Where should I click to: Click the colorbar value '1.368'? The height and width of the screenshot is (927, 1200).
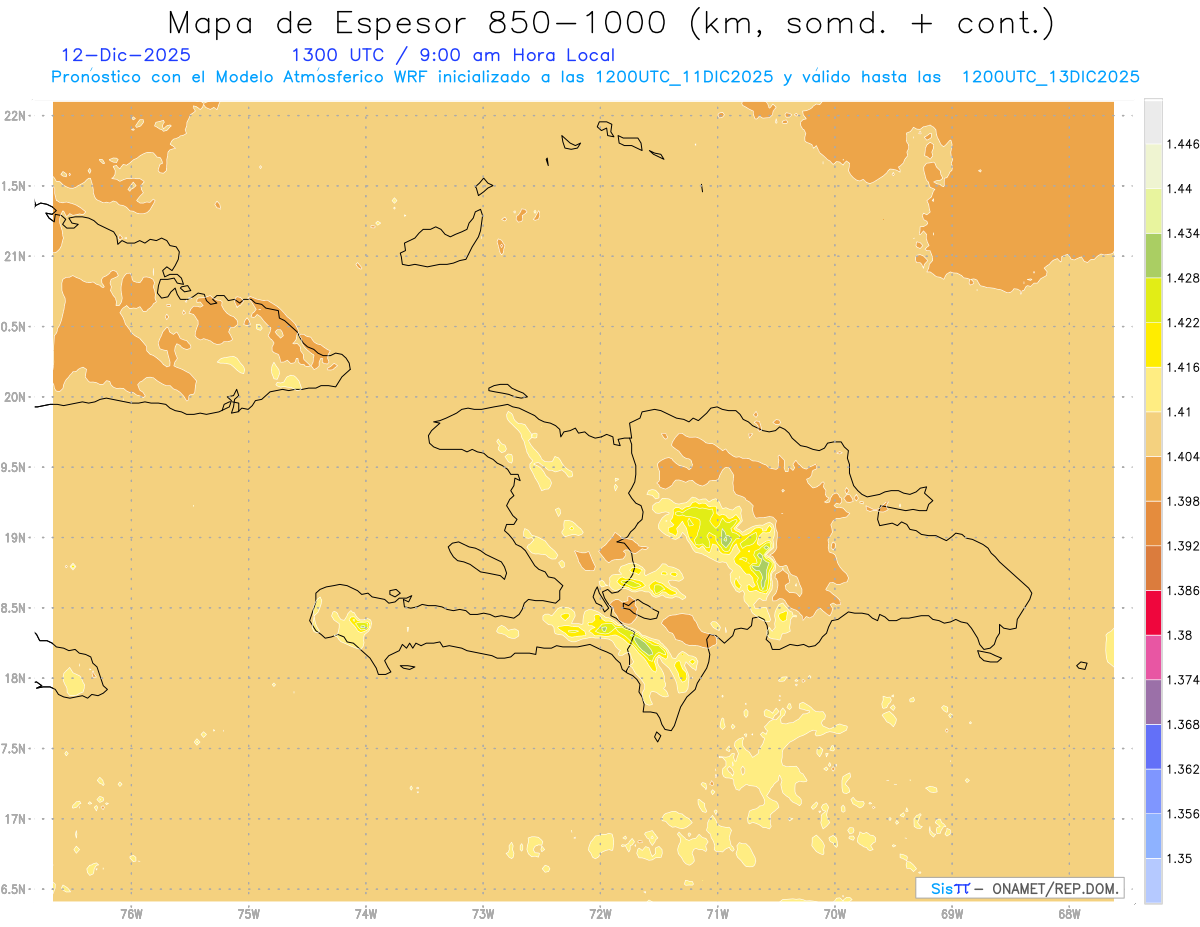1184,724
